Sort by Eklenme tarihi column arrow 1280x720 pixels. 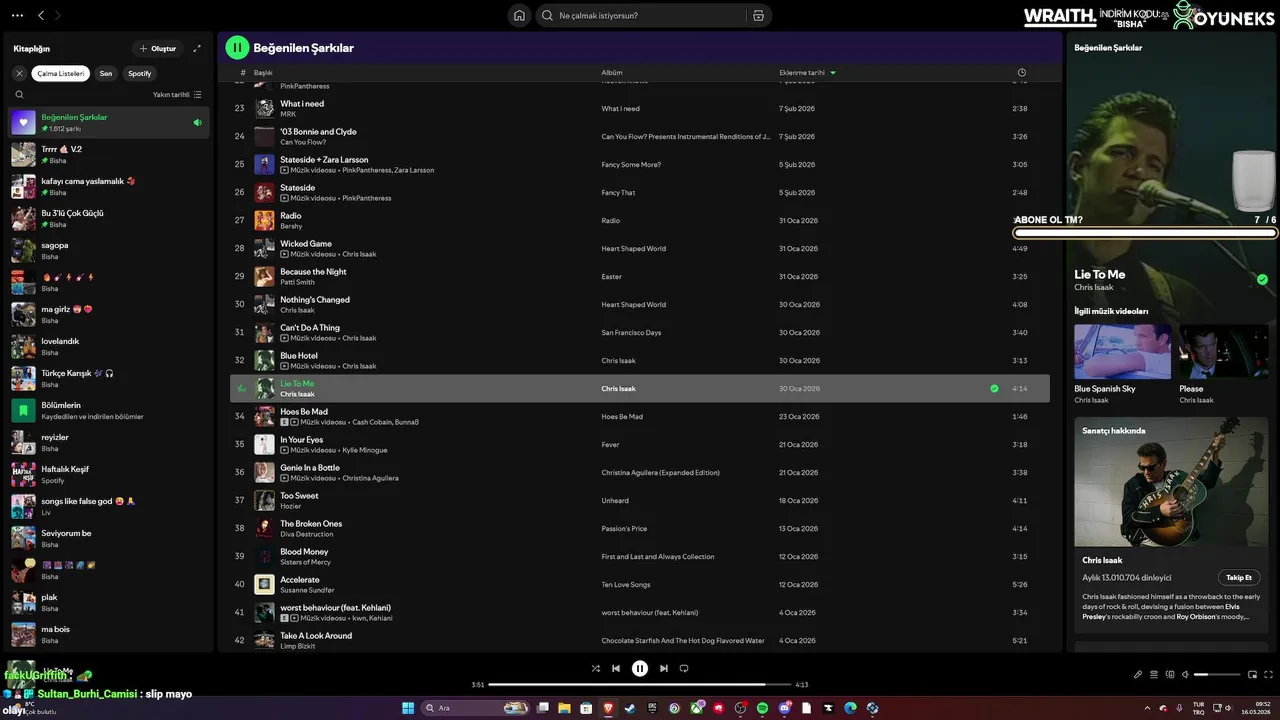click(x=832, y=73)
